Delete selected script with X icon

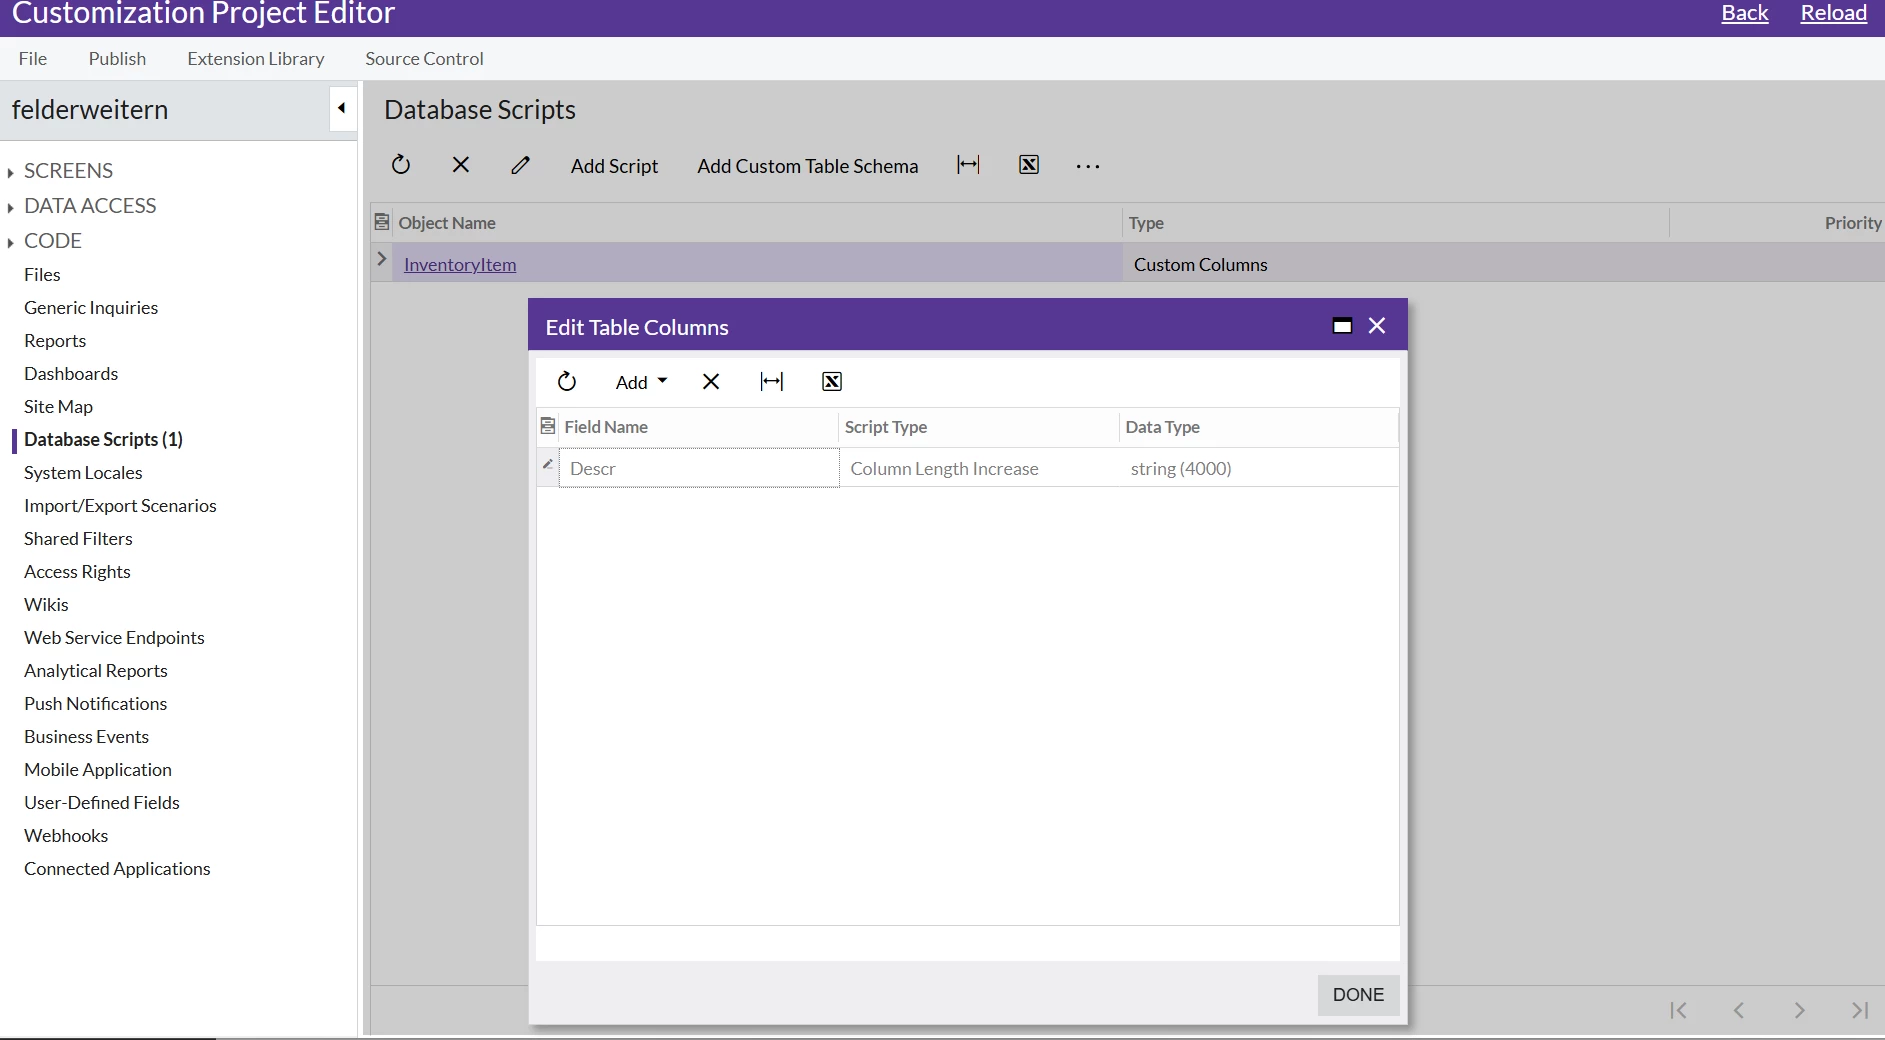tap(461, 165)
